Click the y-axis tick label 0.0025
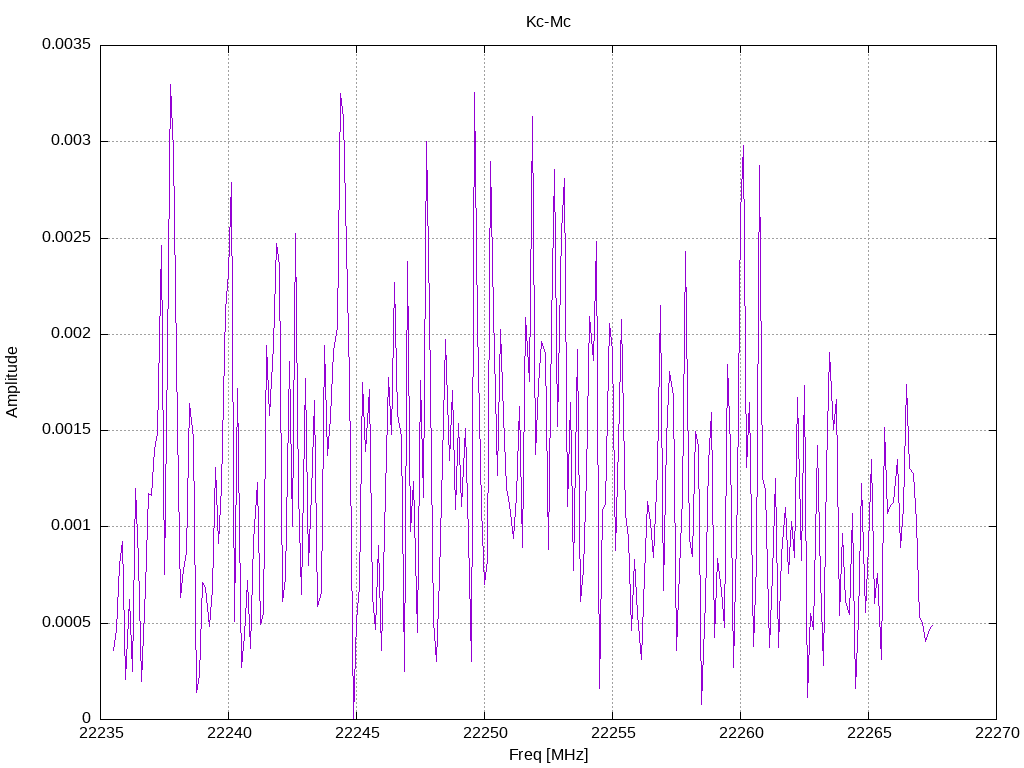1024x768 pixels. coord(67,237)
